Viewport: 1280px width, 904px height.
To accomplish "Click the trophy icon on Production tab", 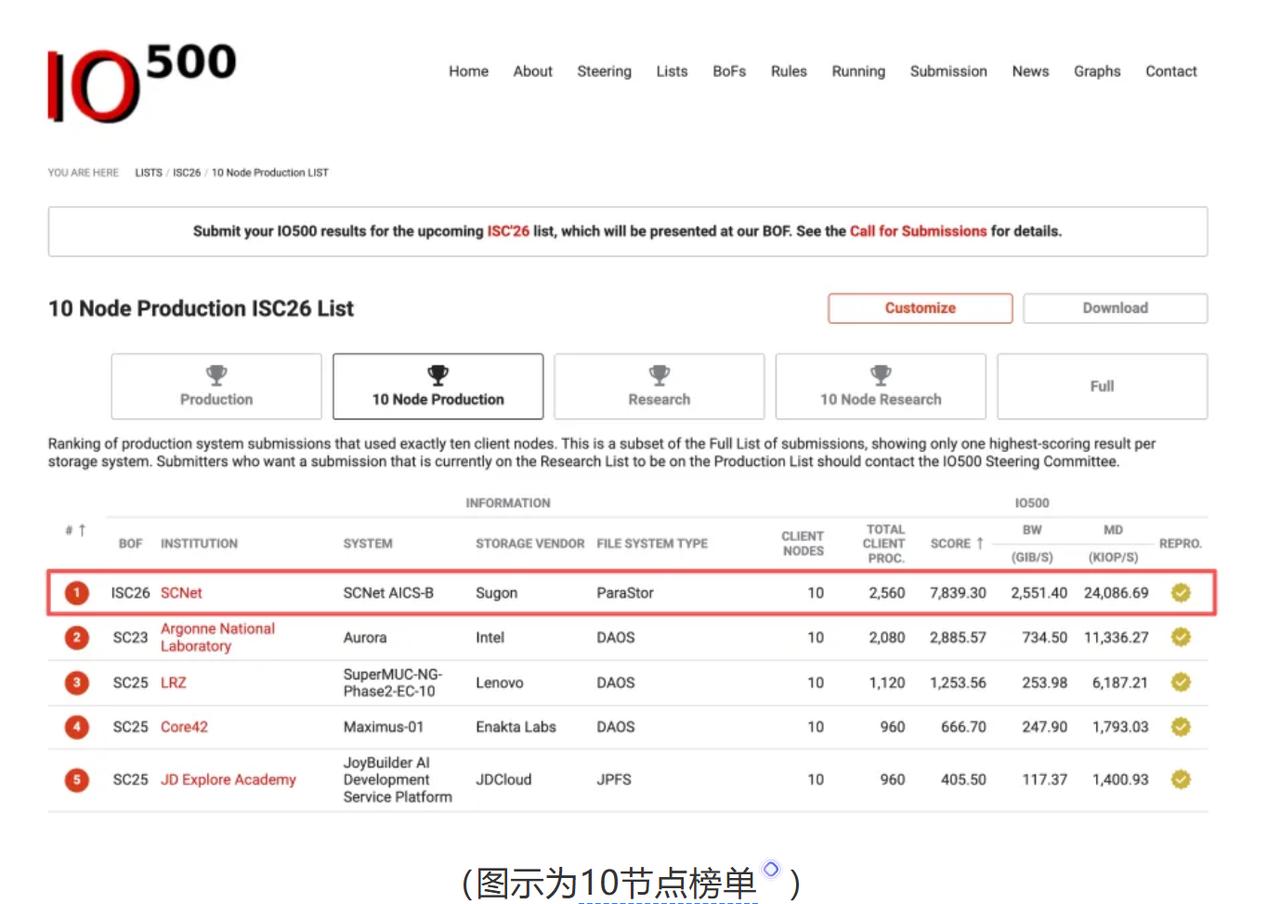I will [x=216, y=375].
